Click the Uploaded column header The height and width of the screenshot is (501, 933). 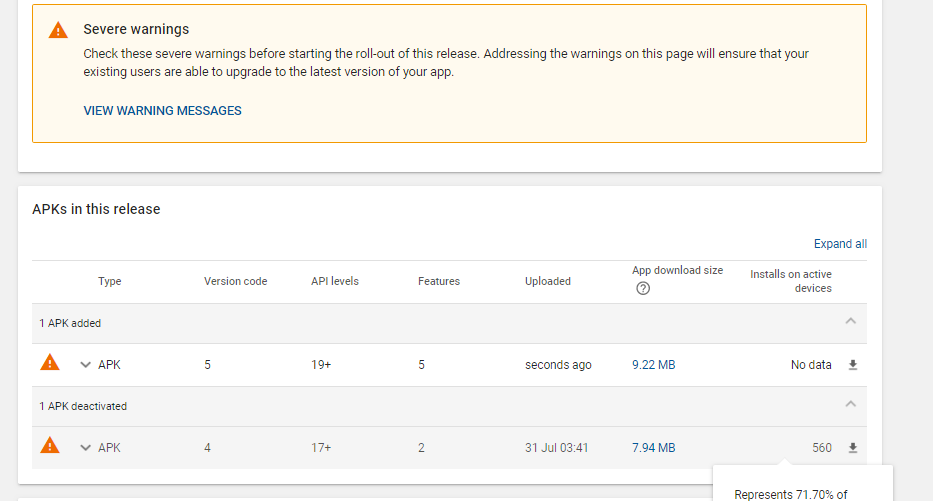point(548,281)
